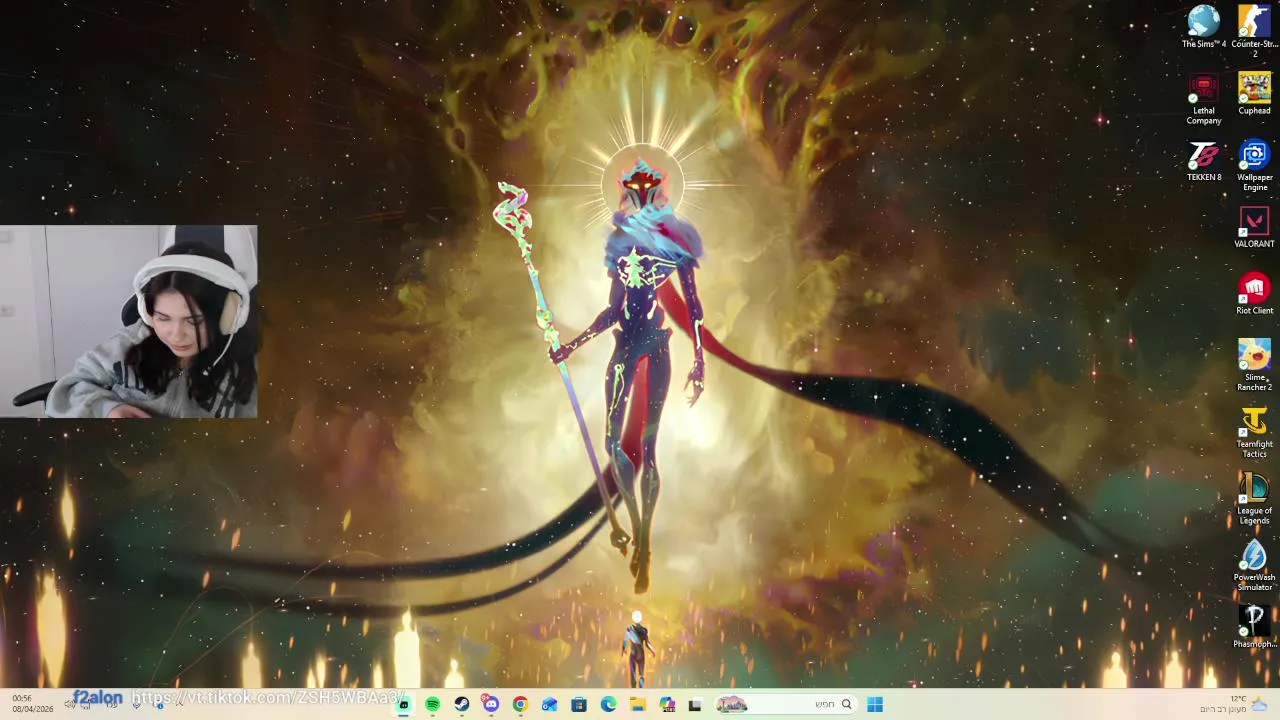Open the weather widget showing 12°C

[1233, 704]
